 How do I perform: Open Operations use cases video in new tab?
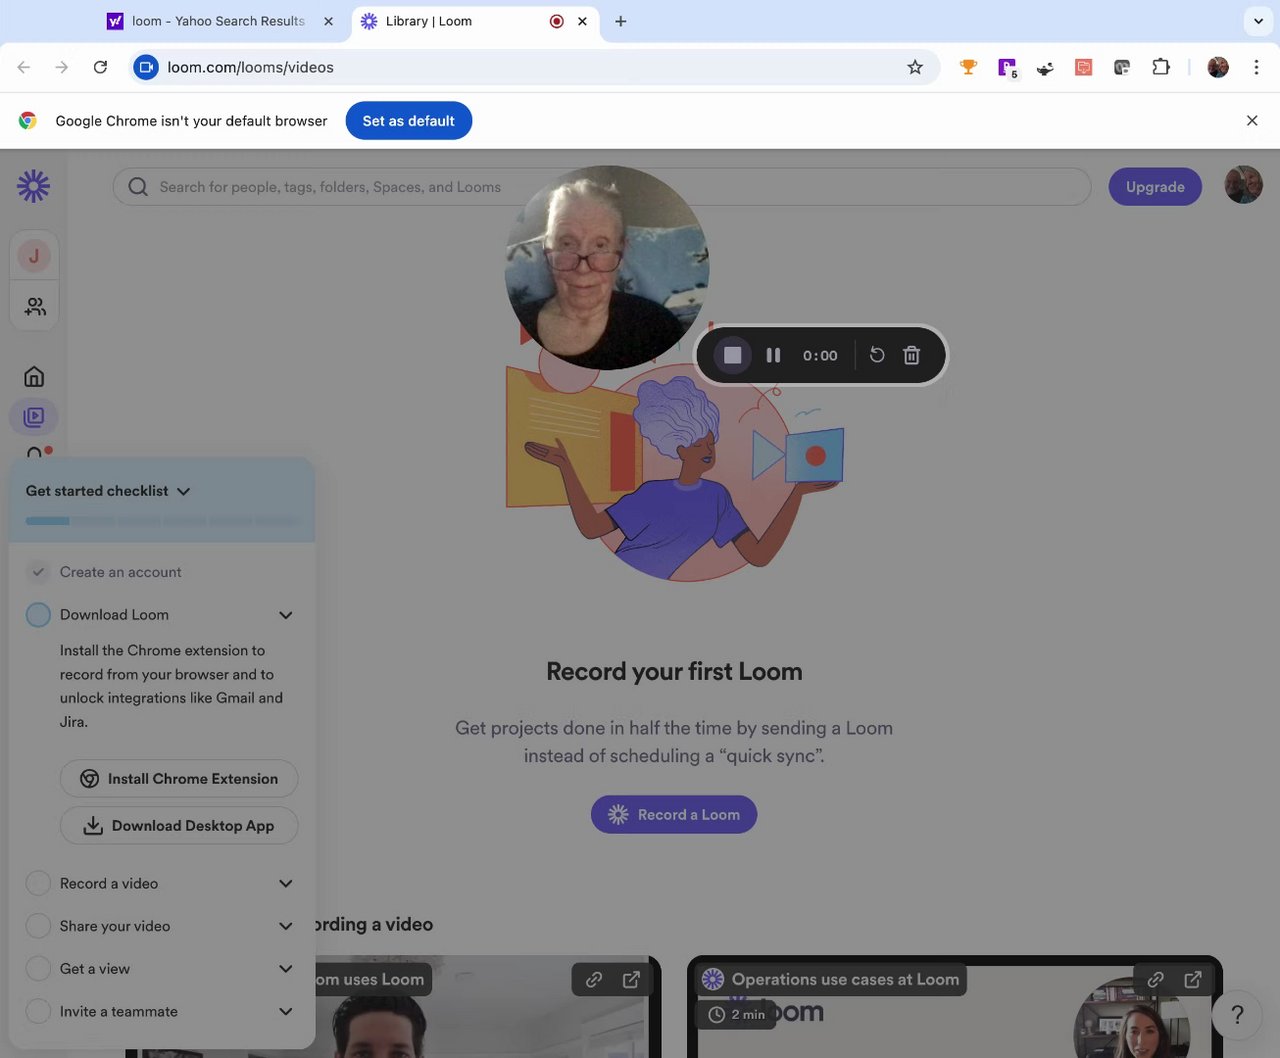tap(1193, 980)
